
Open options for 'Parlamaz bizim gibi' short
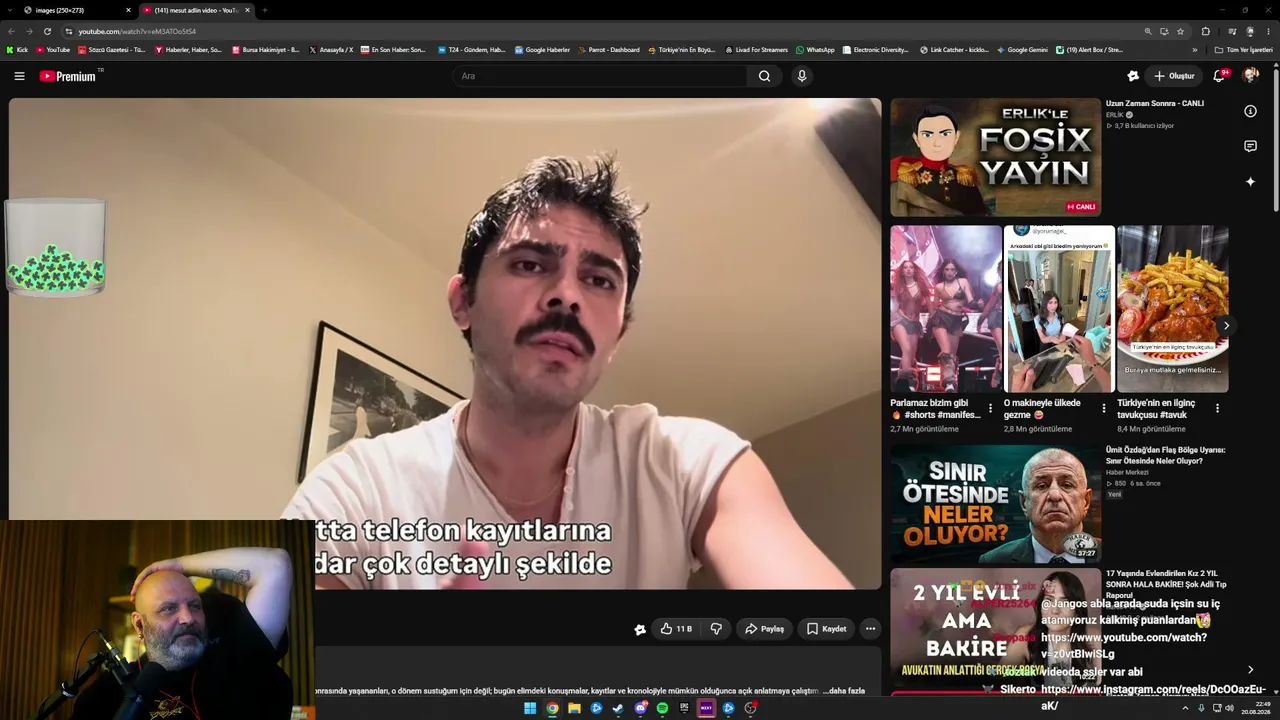[x=990, y=408]
